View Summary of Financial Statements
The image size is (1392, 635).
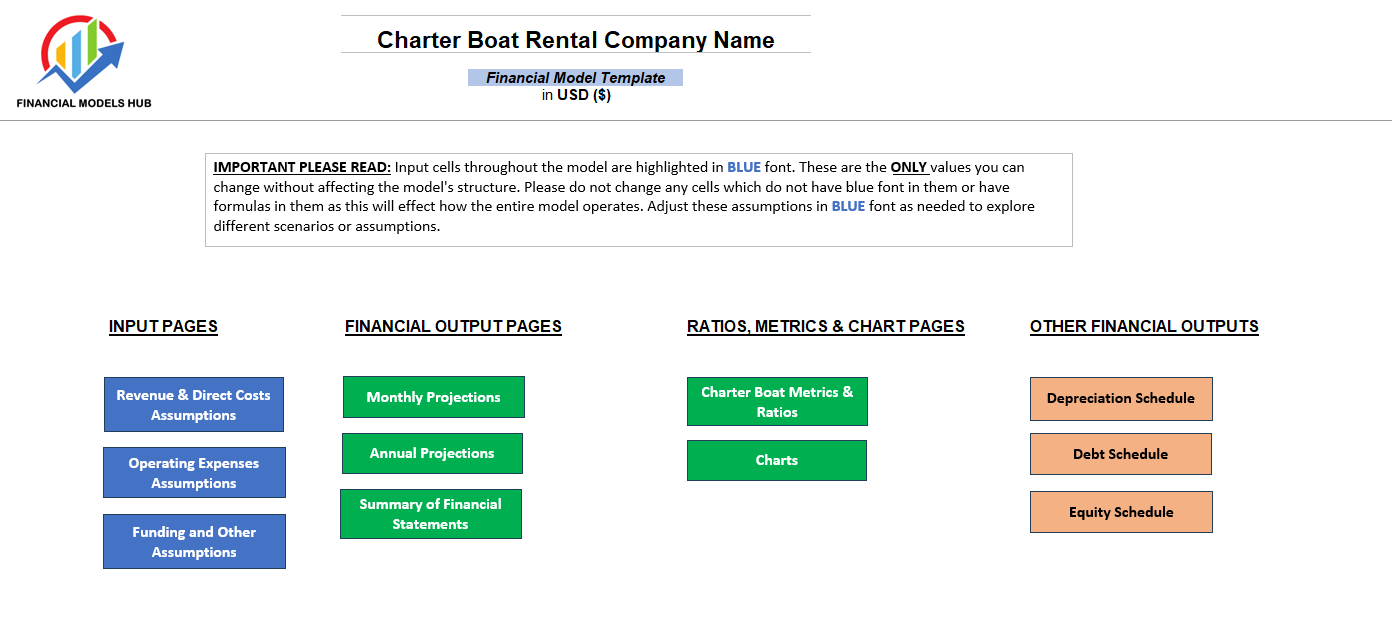pyautogui.click(x=430, y=513)
